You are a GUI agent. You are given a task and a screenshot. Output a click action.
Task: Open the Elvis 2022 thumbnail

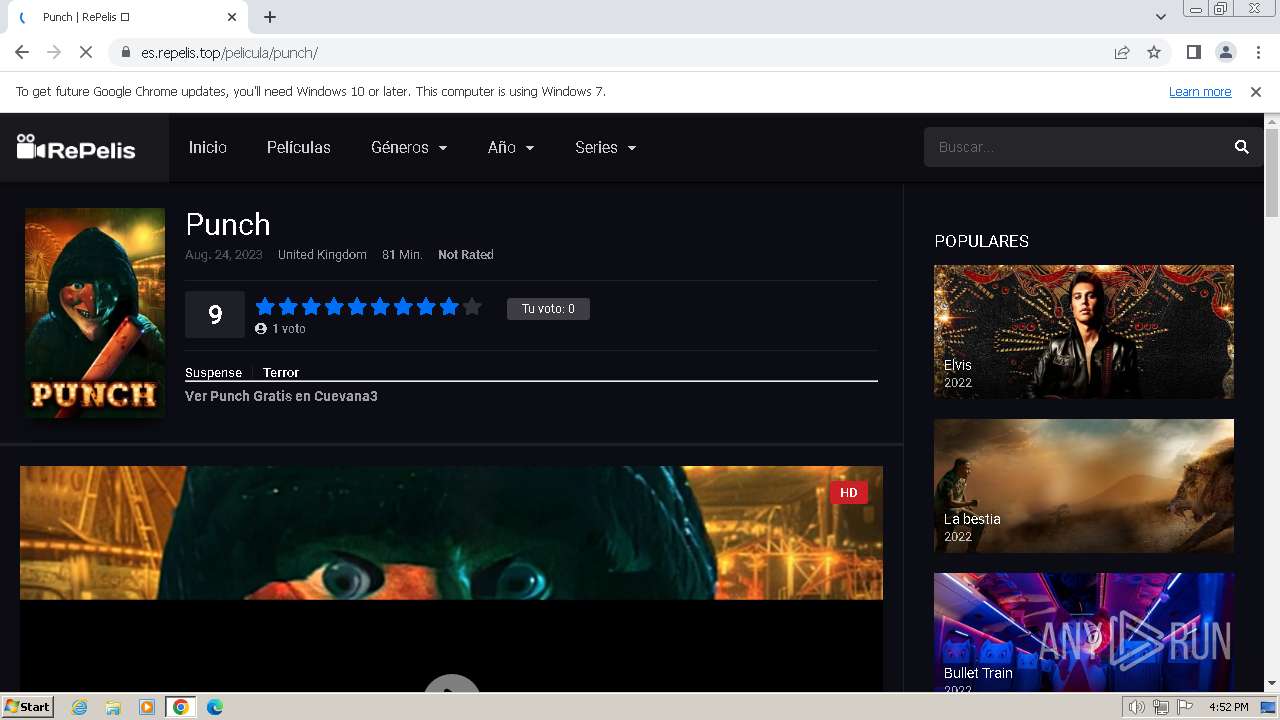click(x=1084, y=331)
